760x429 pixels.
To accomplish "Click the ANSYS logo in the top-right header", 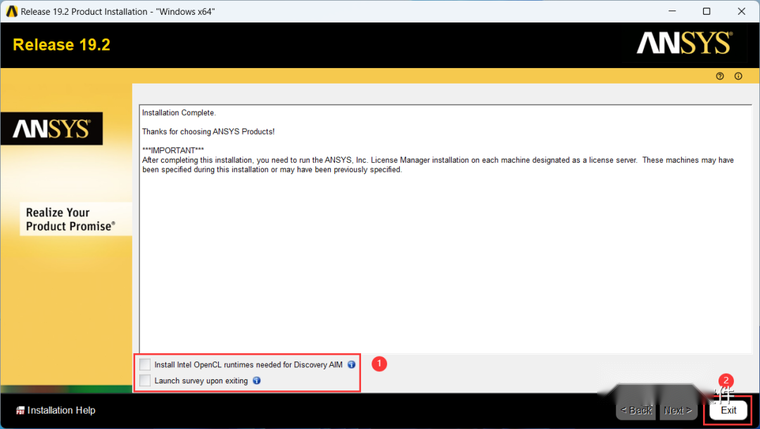I will (684, 43).
